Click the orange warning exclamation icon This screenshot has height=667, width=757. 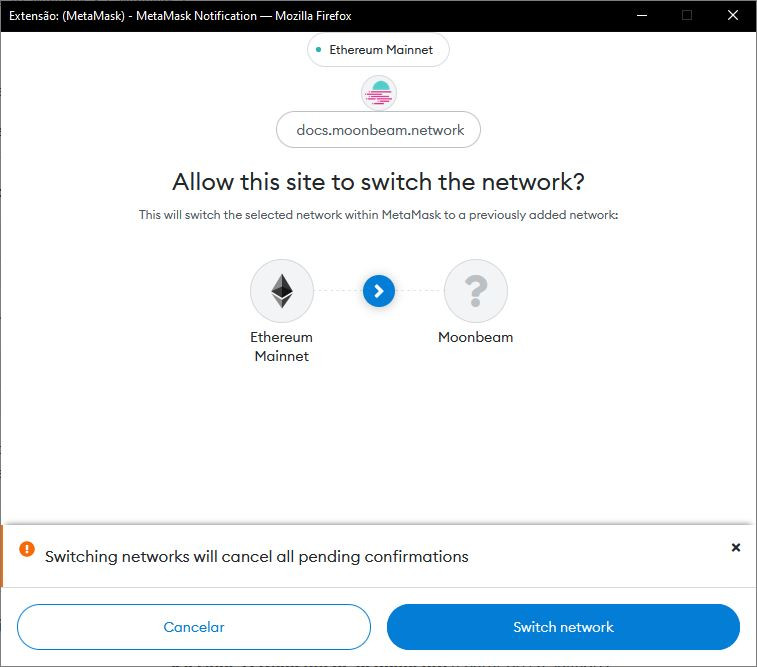pos(27,550)
